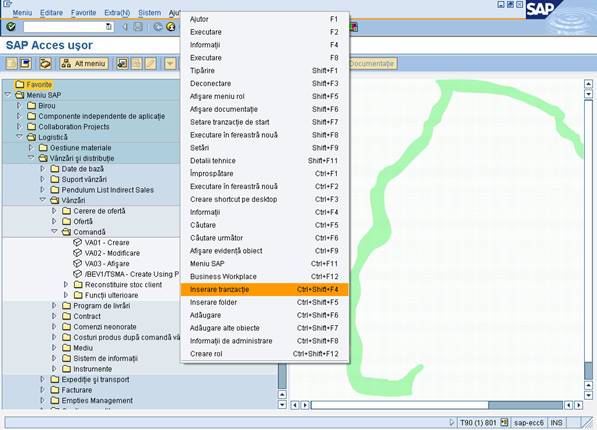
Task: Choose Creare rol menu entry
Action: pyautogui.click(x=264, y=354)
